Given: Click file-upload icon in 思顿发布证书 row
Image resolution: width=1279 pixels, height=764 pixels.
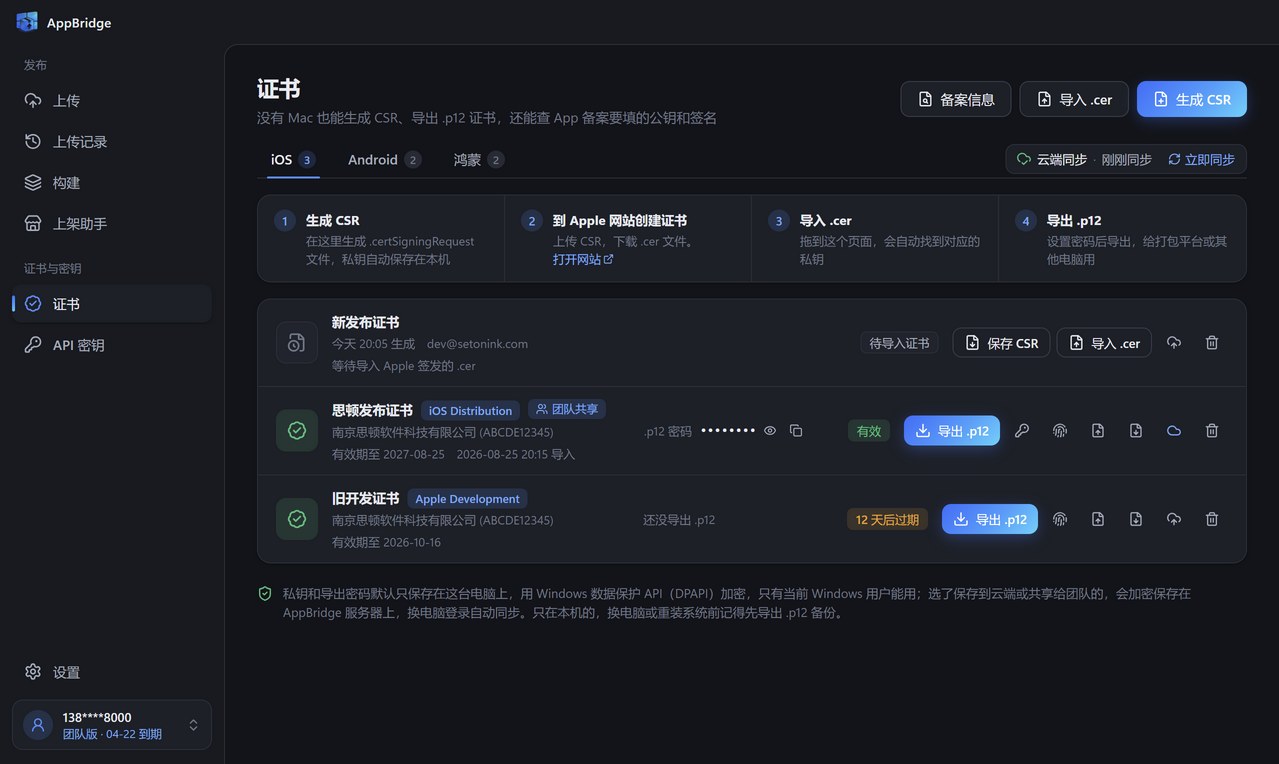Looking at the screenshot, I should [x=1098, y=431].
